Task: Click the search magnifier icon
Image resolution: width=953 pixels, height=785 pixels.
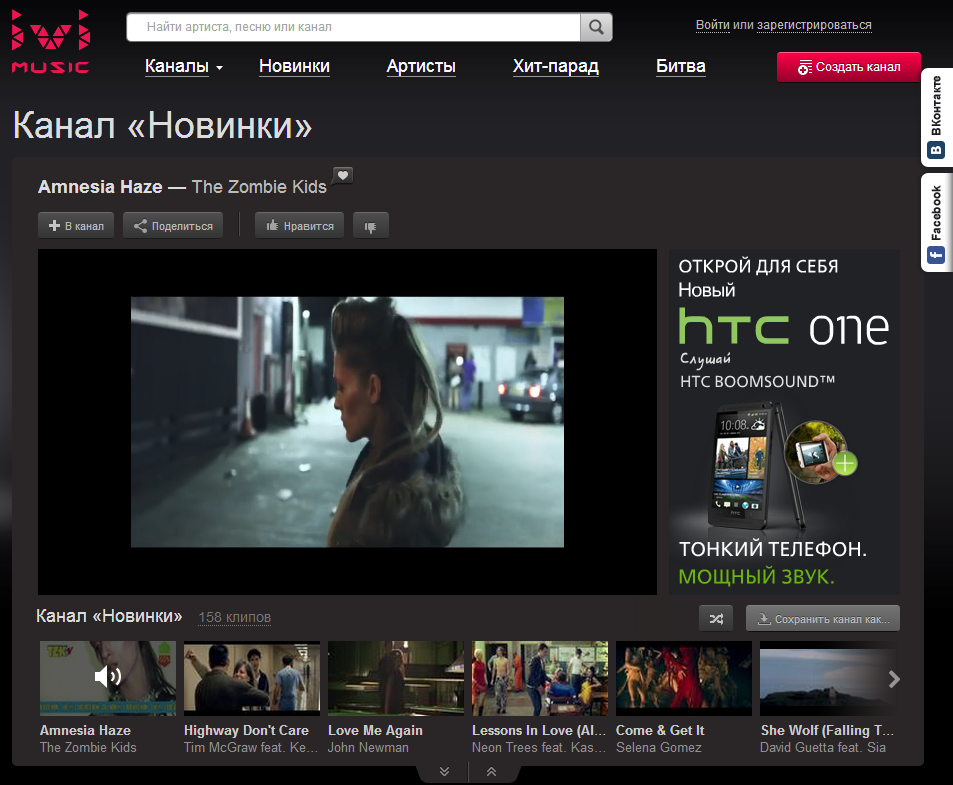Action: tap(596, 27)
